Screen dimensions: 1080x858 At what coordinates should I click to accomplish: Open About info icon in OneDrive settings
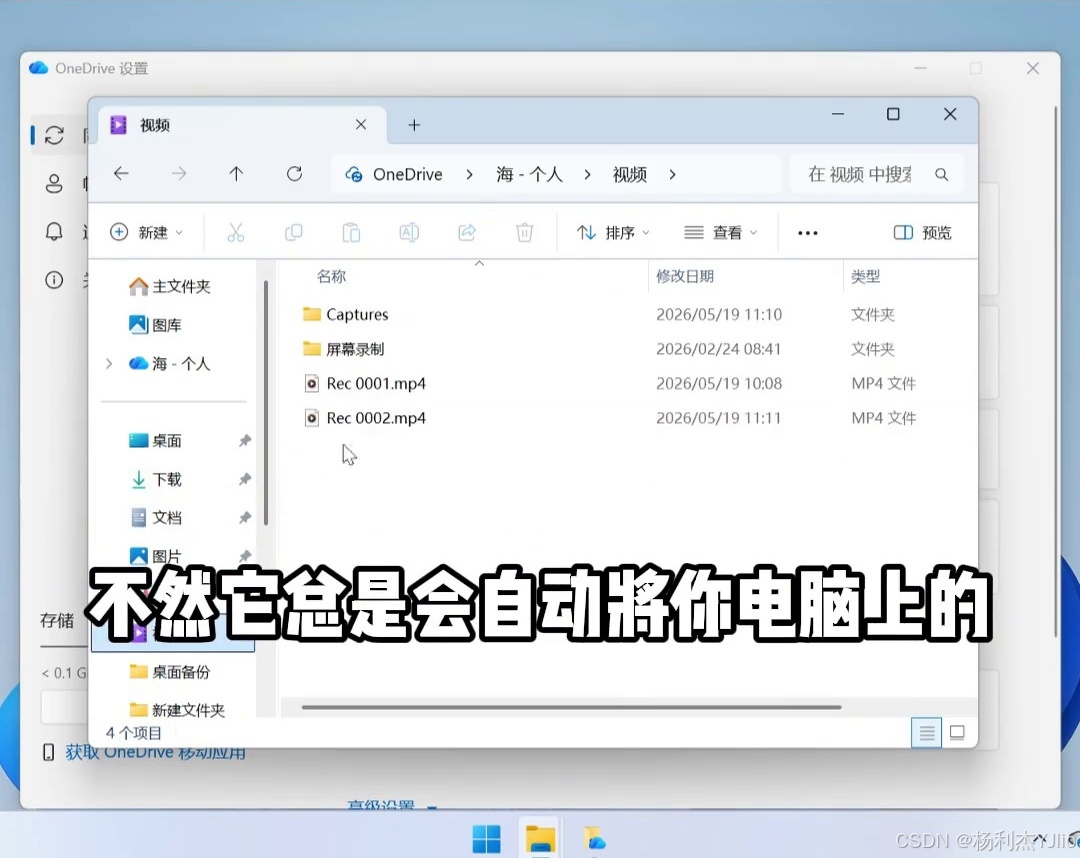(x=54, y=280)
